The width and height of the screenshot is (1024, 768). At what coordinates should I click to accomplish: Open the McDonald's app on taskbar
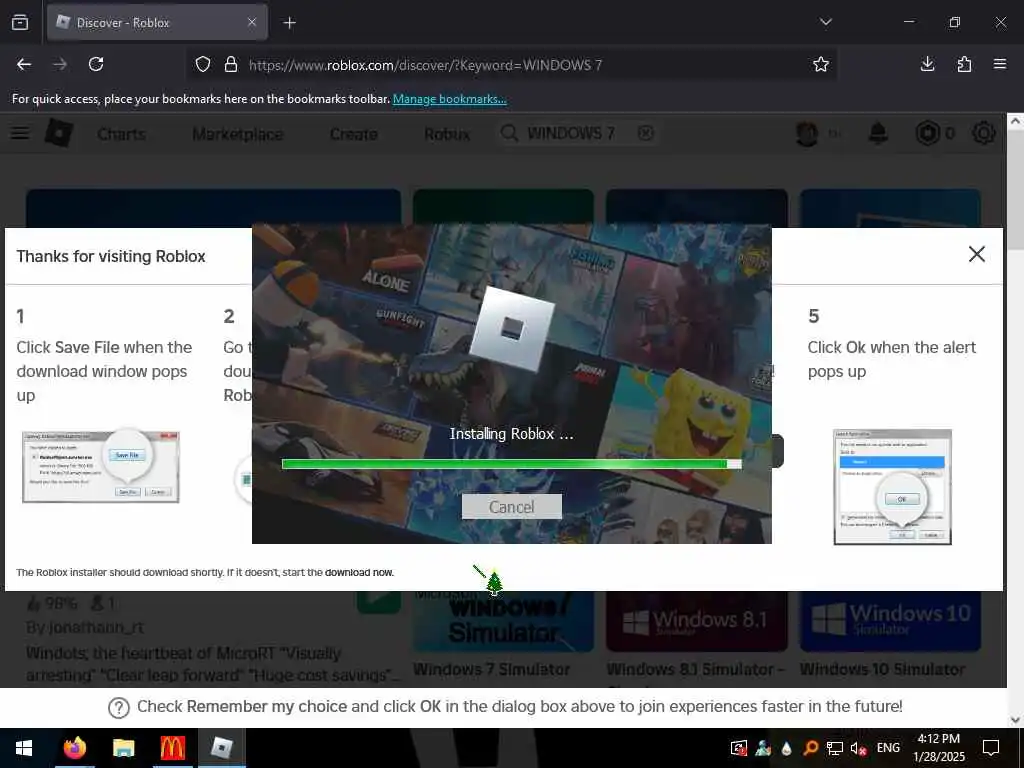pos(172,748)
